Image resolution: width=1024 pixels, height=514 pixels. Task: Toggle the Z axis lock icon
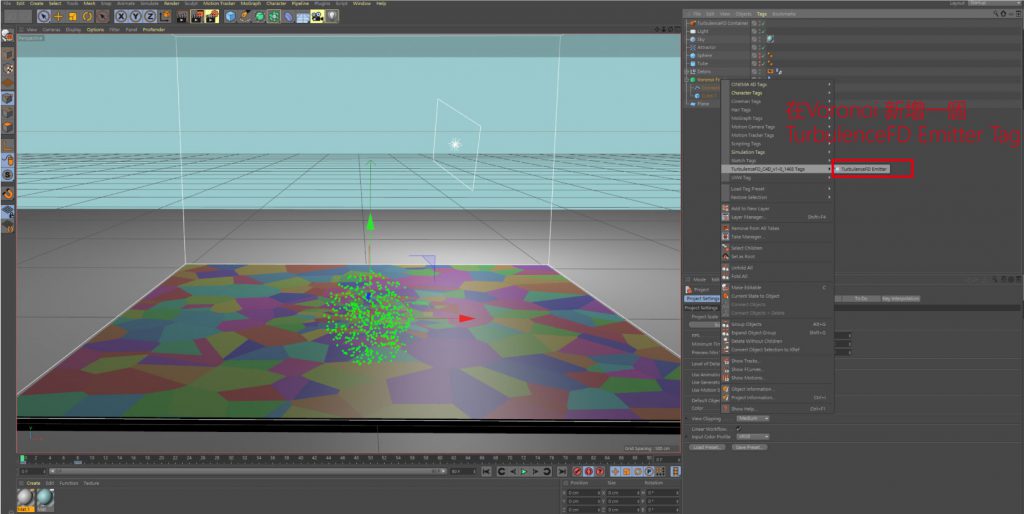(x=149, y=16)
